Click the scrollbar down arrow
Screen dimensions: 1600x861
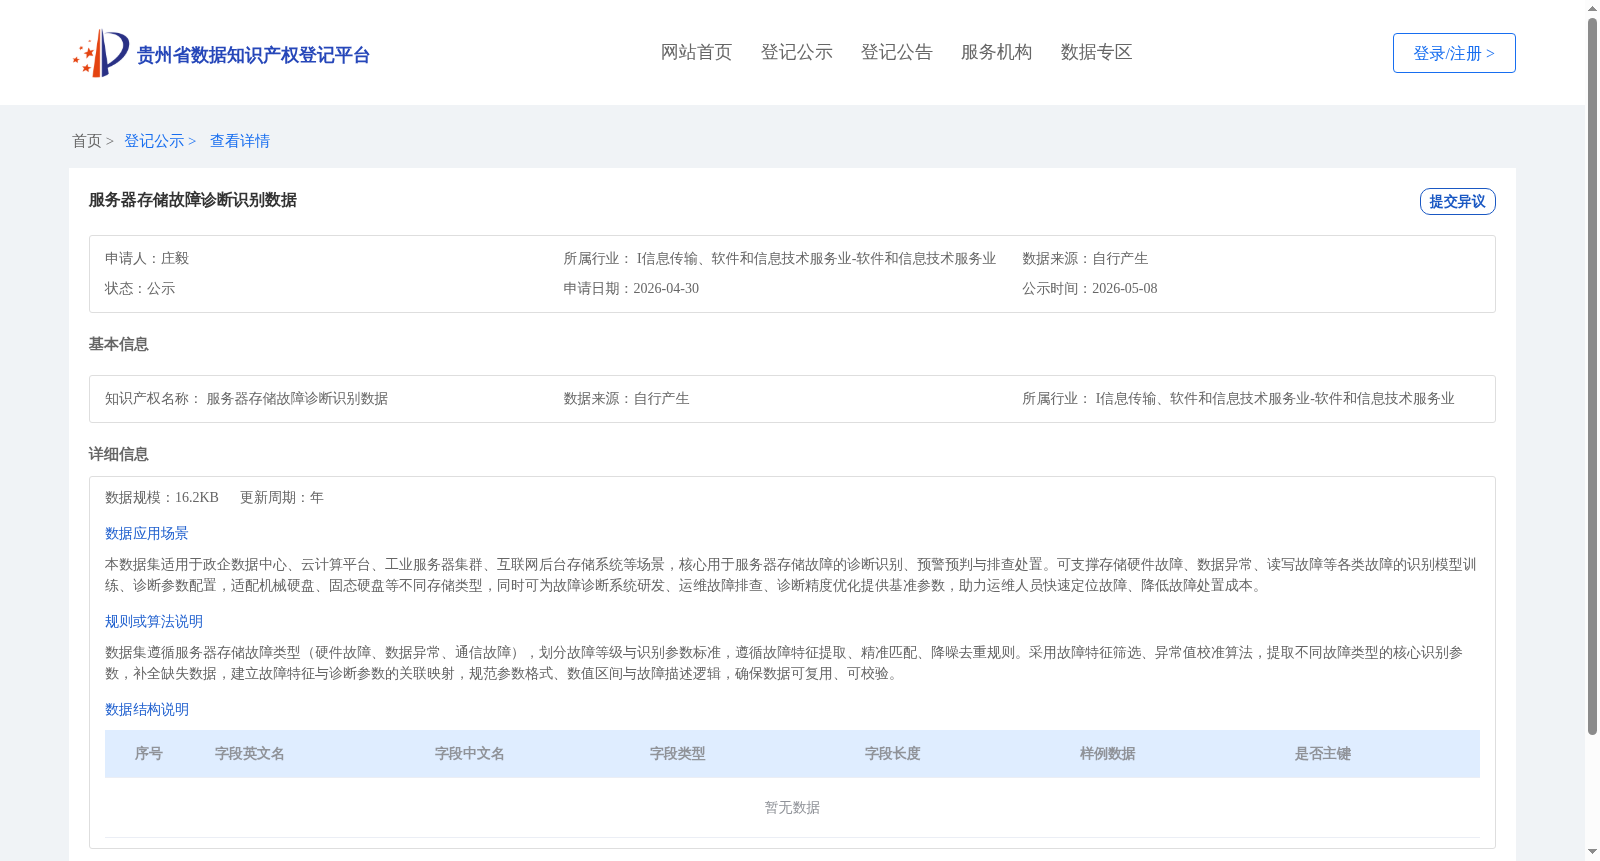1592,852
